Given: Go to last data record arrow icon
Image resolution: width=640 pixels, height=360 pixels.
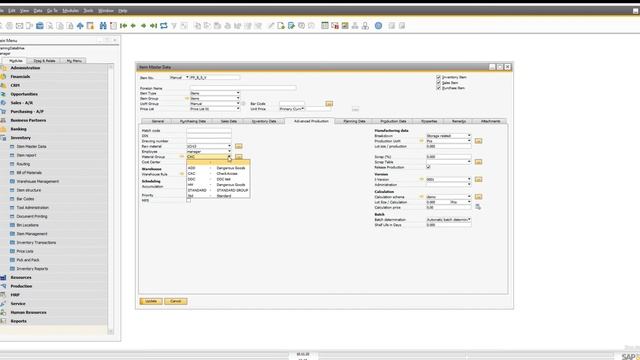Looking at the screenshot, I should [153, 26].
